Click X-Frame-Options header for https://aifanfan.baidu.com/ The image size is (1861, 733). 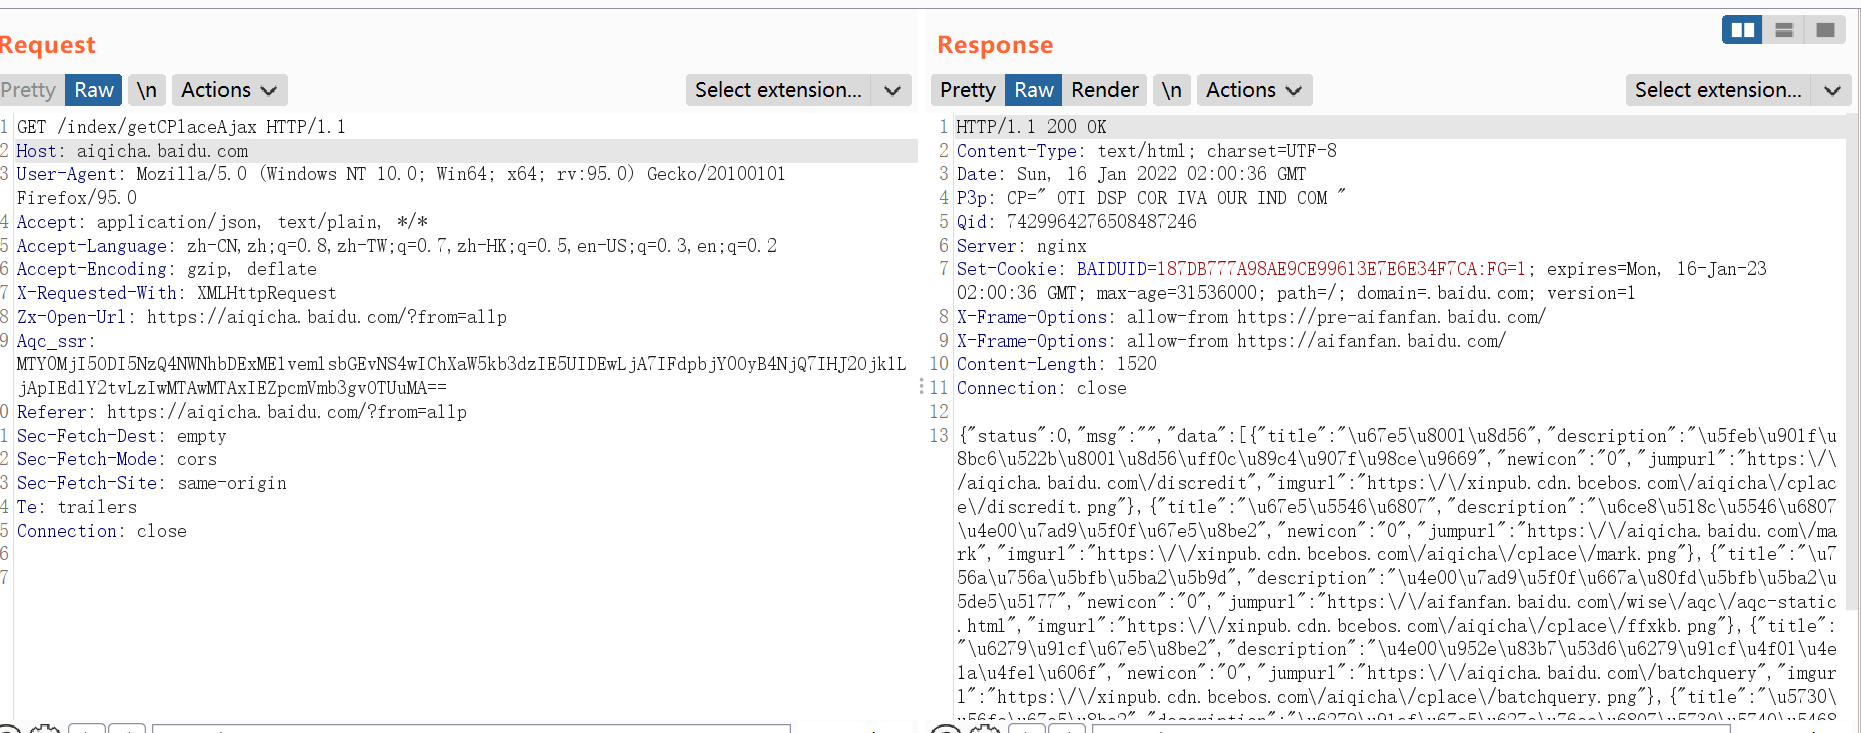point(1232,341)
